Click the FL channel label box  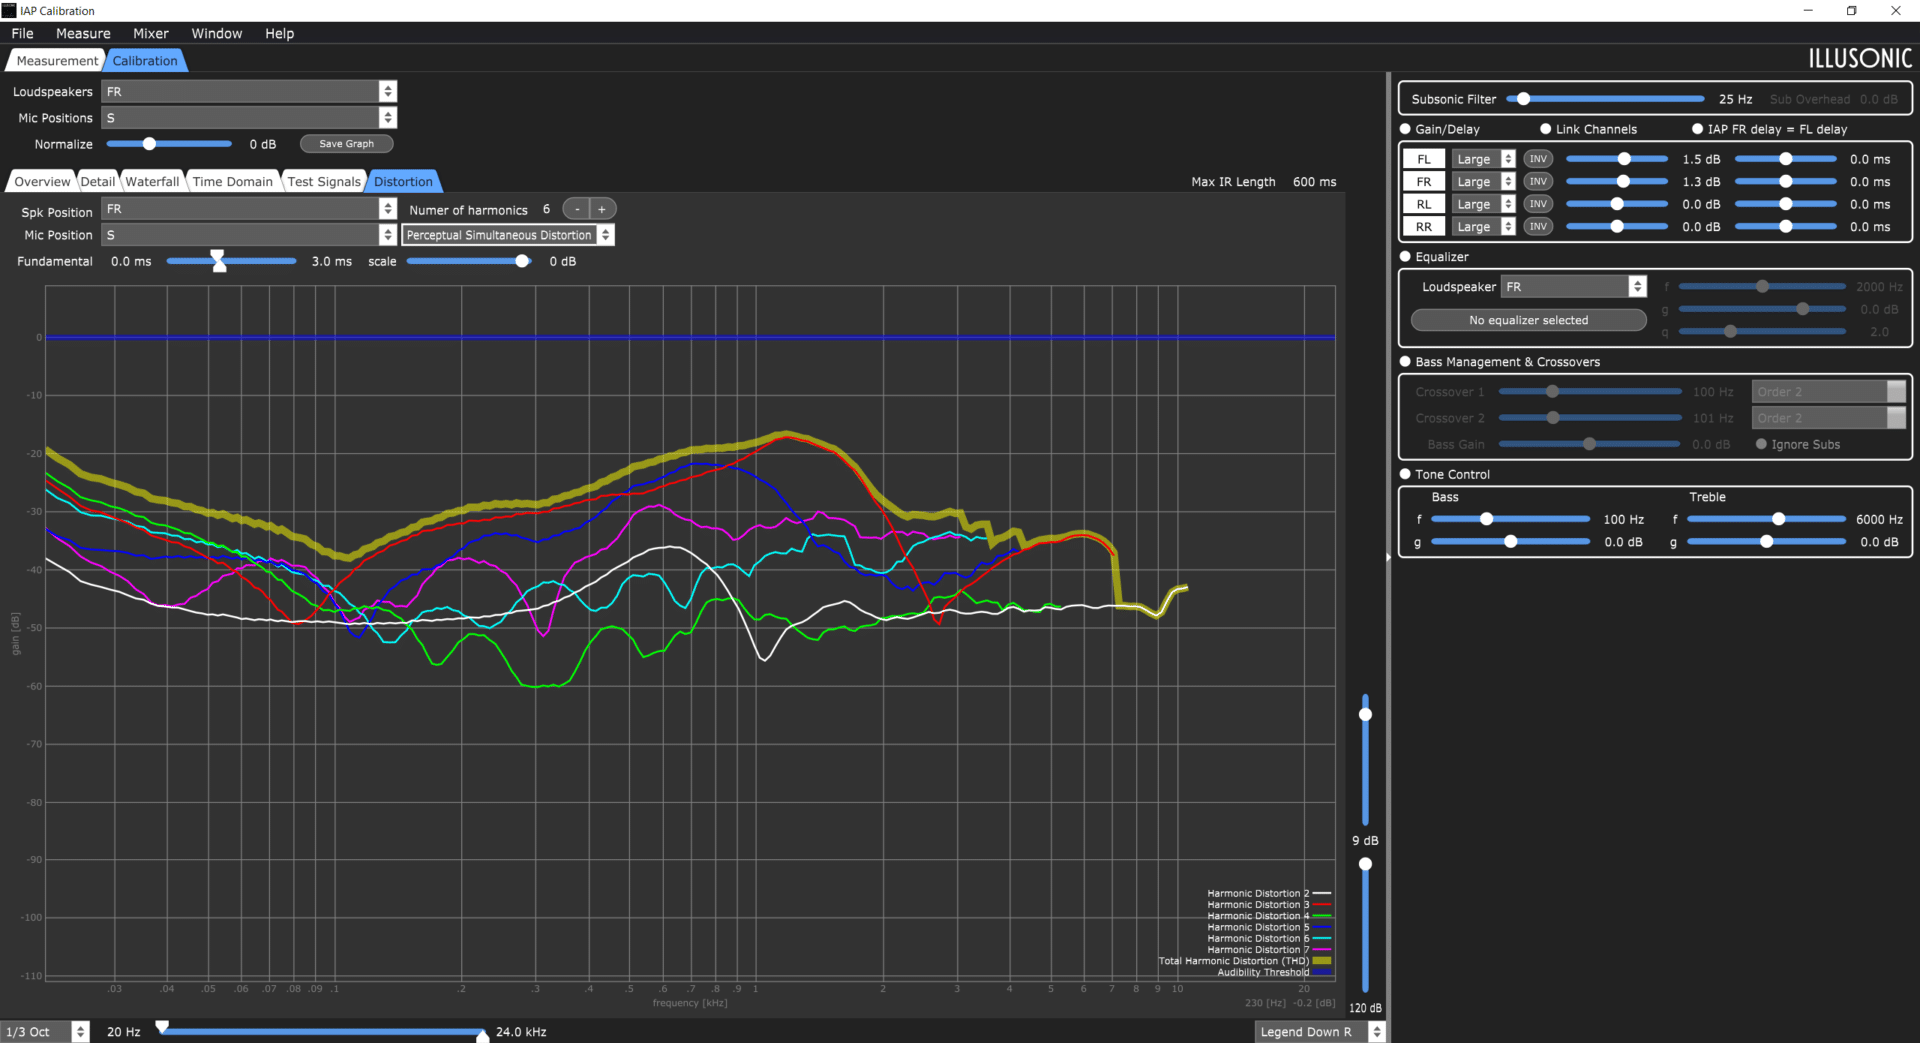[x=1424, y=159]
